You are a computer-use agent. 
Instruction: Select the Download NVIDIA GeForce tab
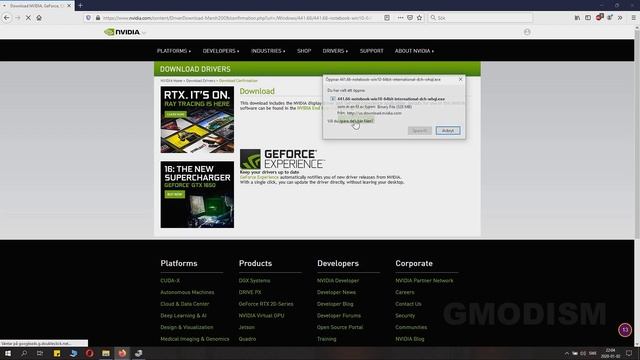[x=37, y=6]
